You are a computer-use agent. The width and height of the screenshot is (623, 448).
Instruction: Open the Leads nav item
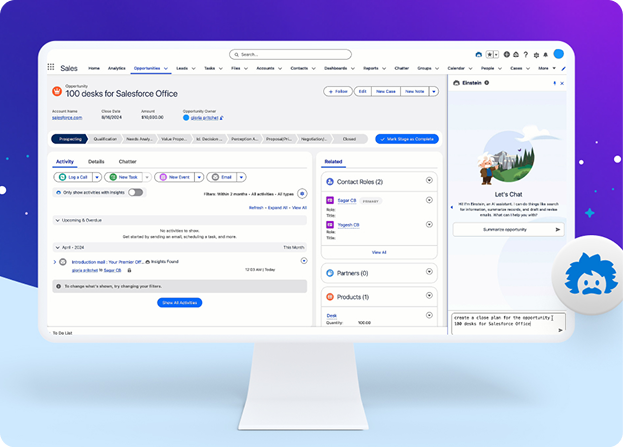click(182, 68)
